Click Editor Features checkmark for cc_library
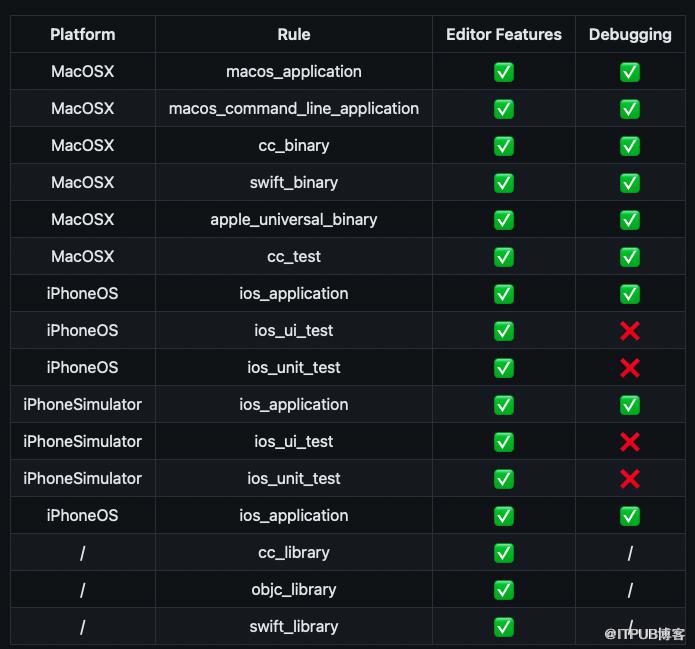Image resolution: width=695 pixels, height=649 pixels. pyautogui.click(x=504, y=553)
